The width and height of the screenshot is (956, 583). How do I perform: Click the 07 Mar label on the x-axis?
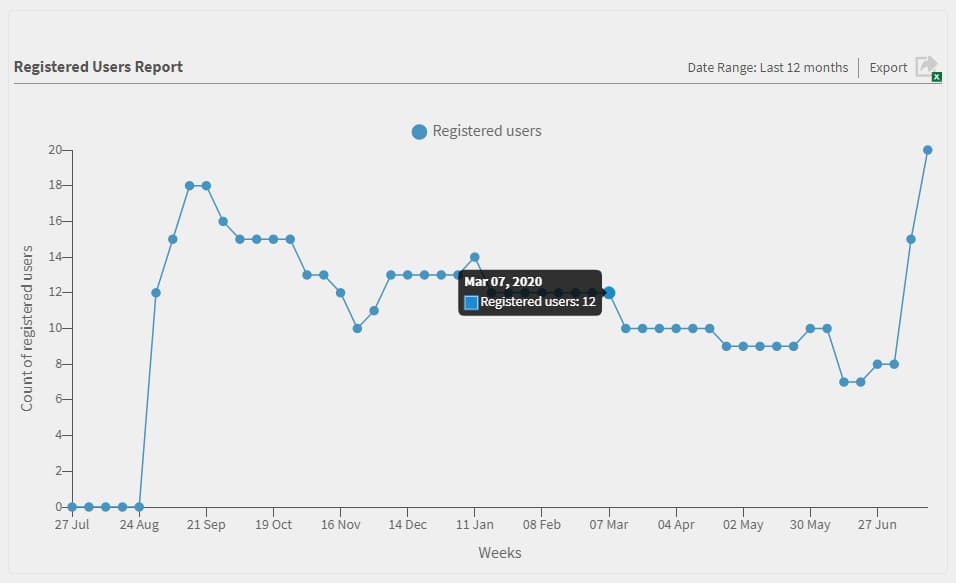click(610, 523)
